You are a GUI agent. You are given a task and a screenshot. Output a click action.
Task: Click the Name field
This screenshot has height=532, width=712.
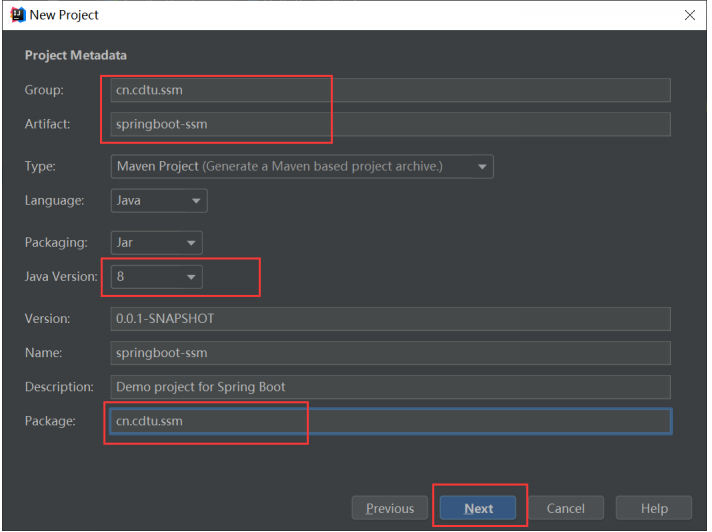[x=390, y=353]
